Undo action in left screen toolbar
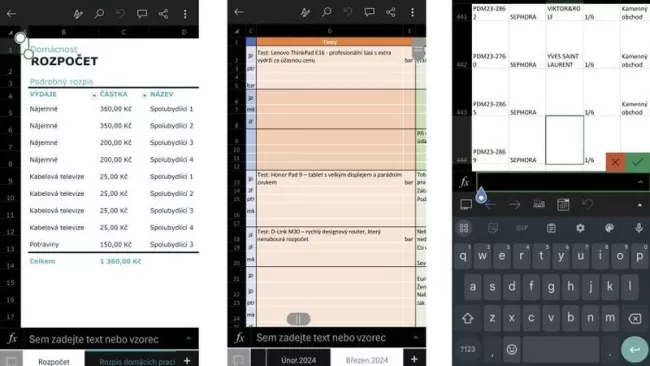 click(x=121, y=14)
